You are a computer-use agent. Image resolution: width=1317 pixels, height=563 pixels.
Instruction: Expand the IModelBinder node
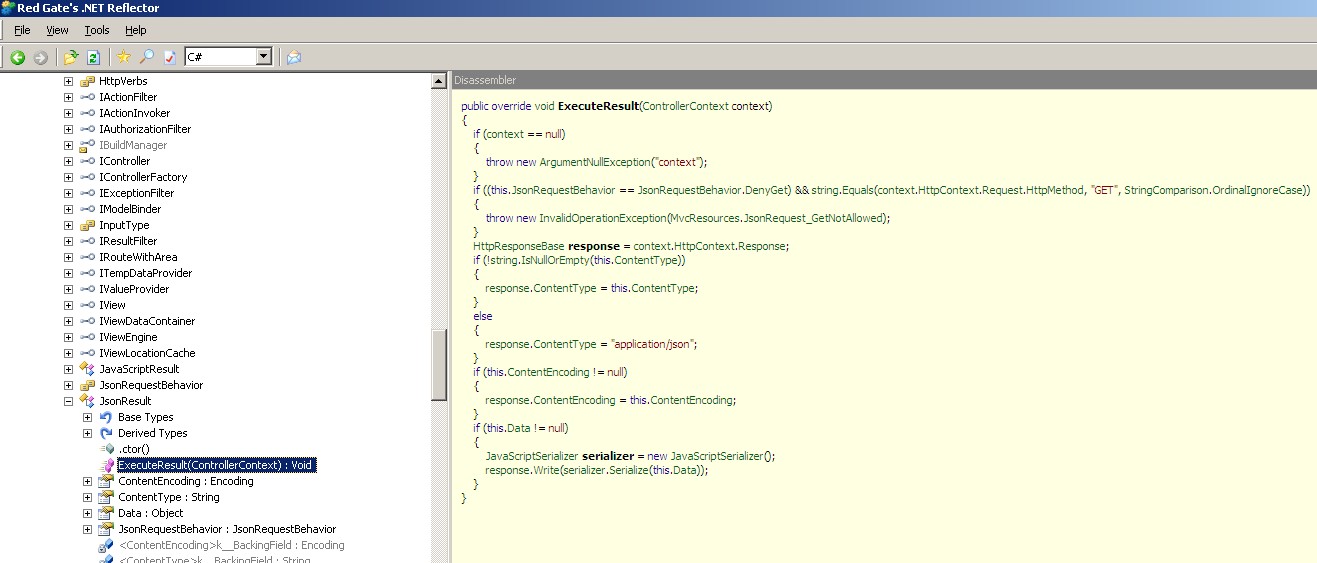(x=68, y=209)
